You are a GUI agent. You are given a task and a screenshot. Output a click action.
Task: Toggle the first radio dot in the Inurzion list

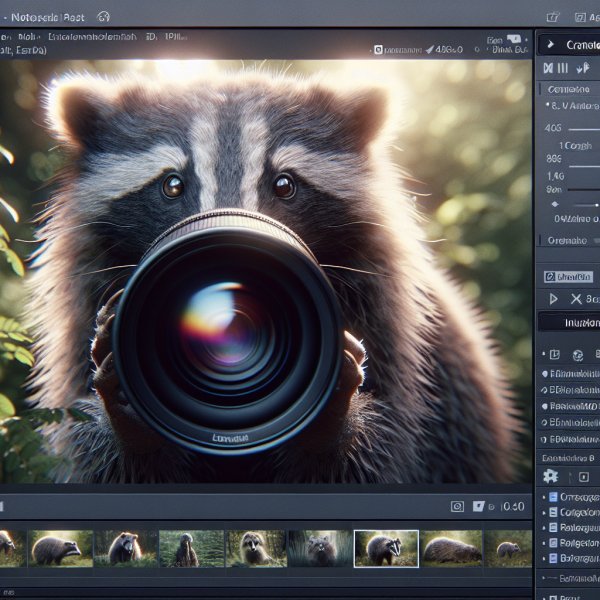pos(544,373)
